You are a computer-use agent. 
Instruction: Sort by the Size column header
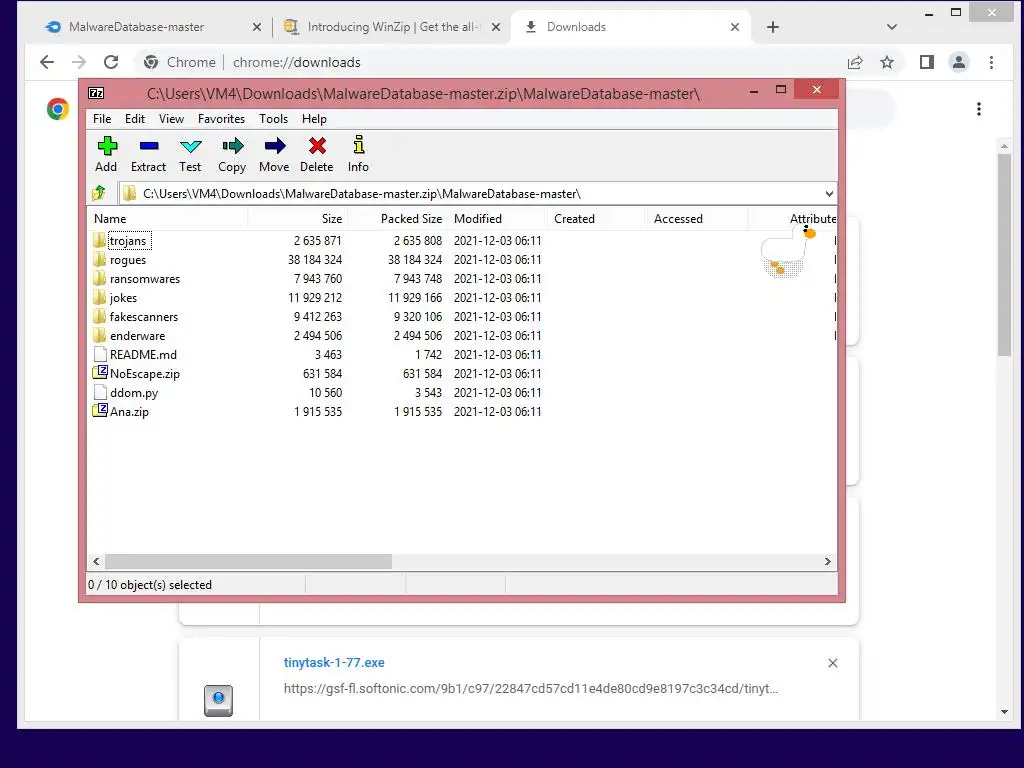[297, 219]
